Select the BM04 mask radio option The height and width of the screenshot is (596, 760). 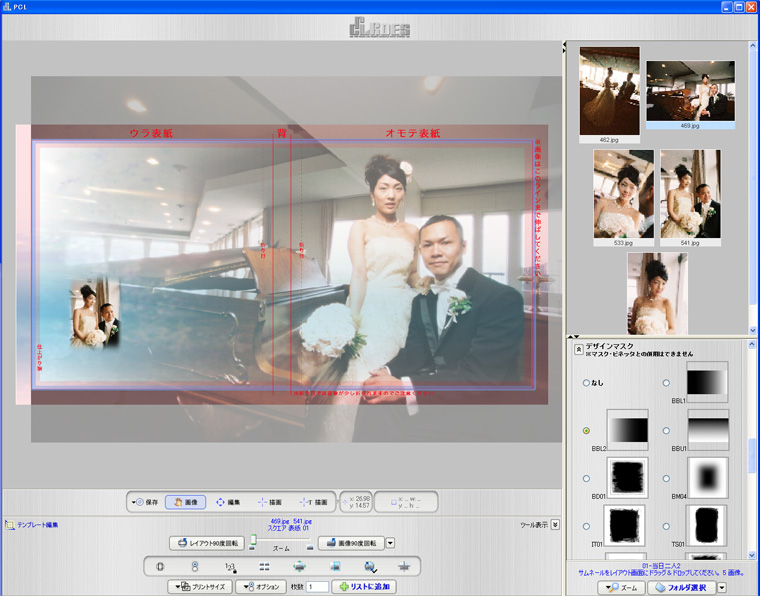[x=667, y=478]
